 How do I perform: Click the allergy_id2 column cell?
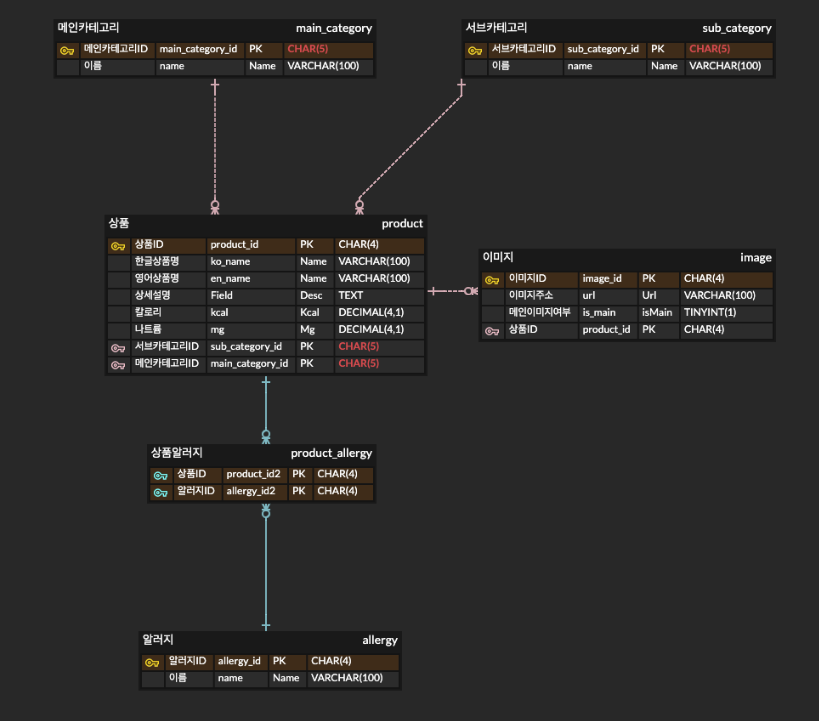click(255, 491)
